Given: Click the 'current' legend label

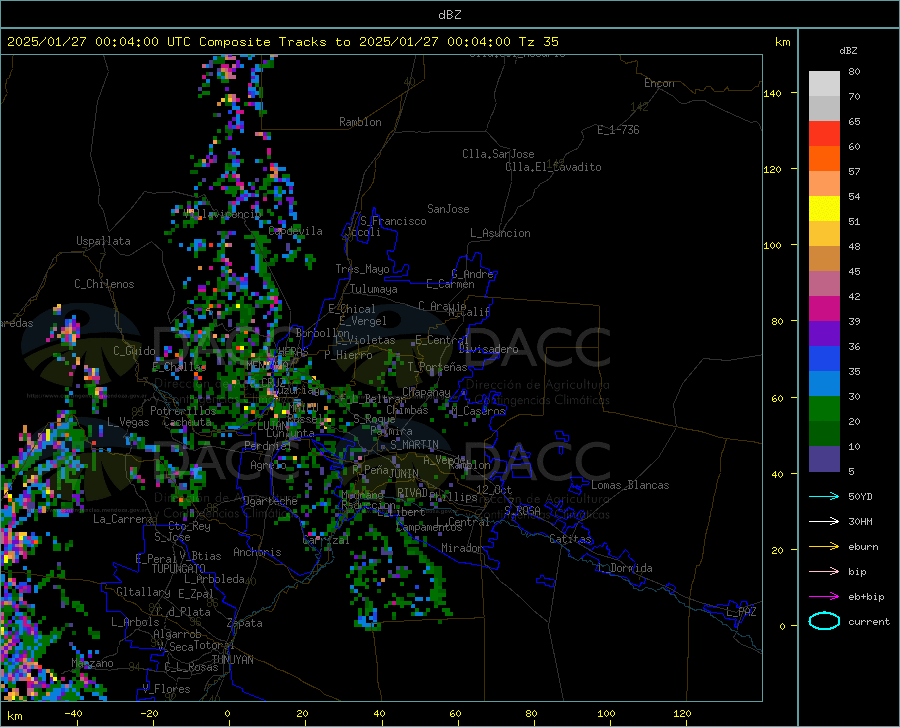Looking at the screenshot, I should (869, 621).
